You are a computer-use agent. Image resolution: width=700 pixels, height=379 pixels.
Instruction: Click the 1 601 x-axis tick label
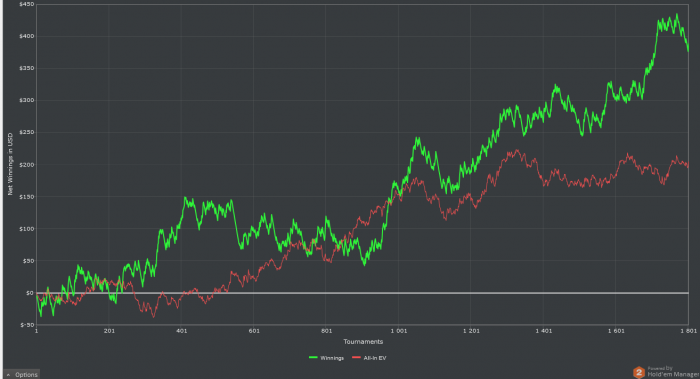point(616,331)
